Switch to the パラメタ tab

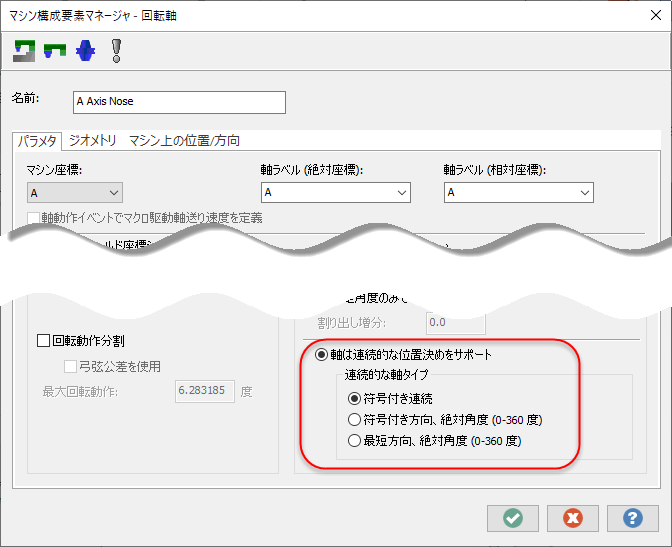coord(37,141)
